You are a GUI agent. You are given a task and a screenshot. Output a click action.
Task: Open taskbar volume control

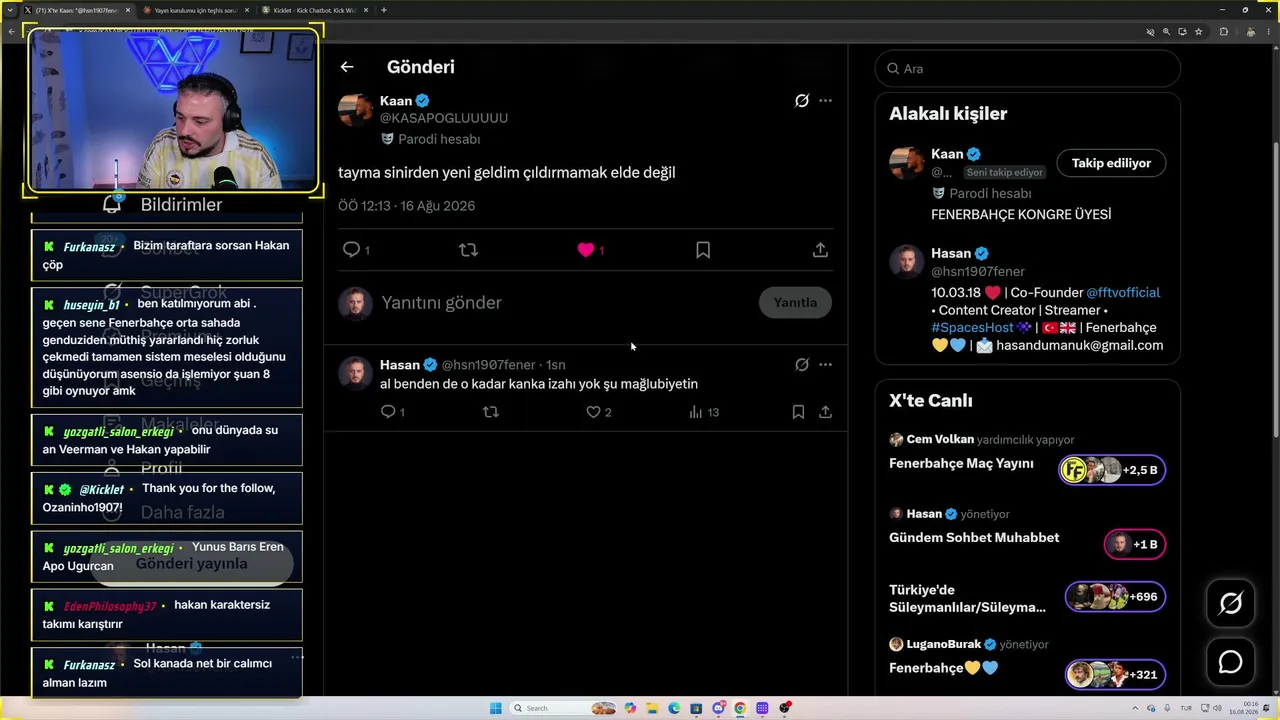1215,708
